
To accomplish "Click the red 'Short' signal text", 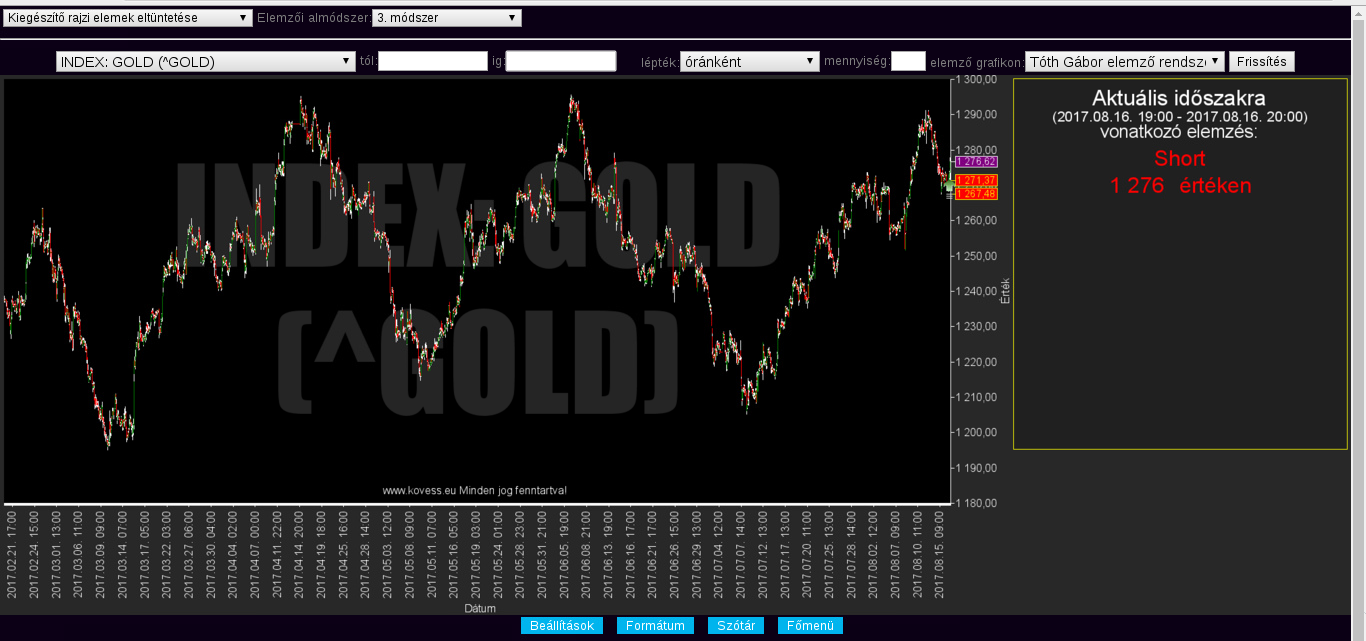I will tap(1179, 158).
